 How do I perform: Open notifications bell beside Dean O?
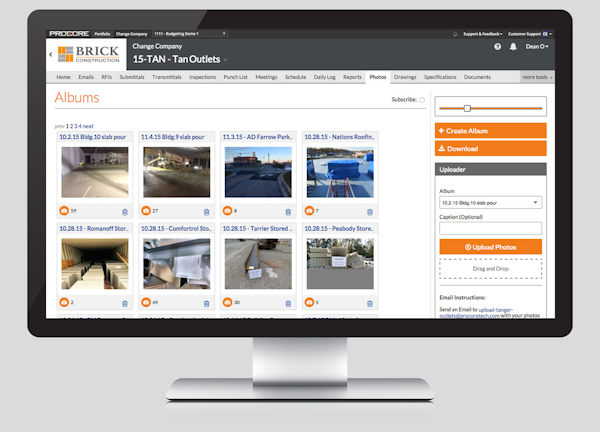coord(513,47)
